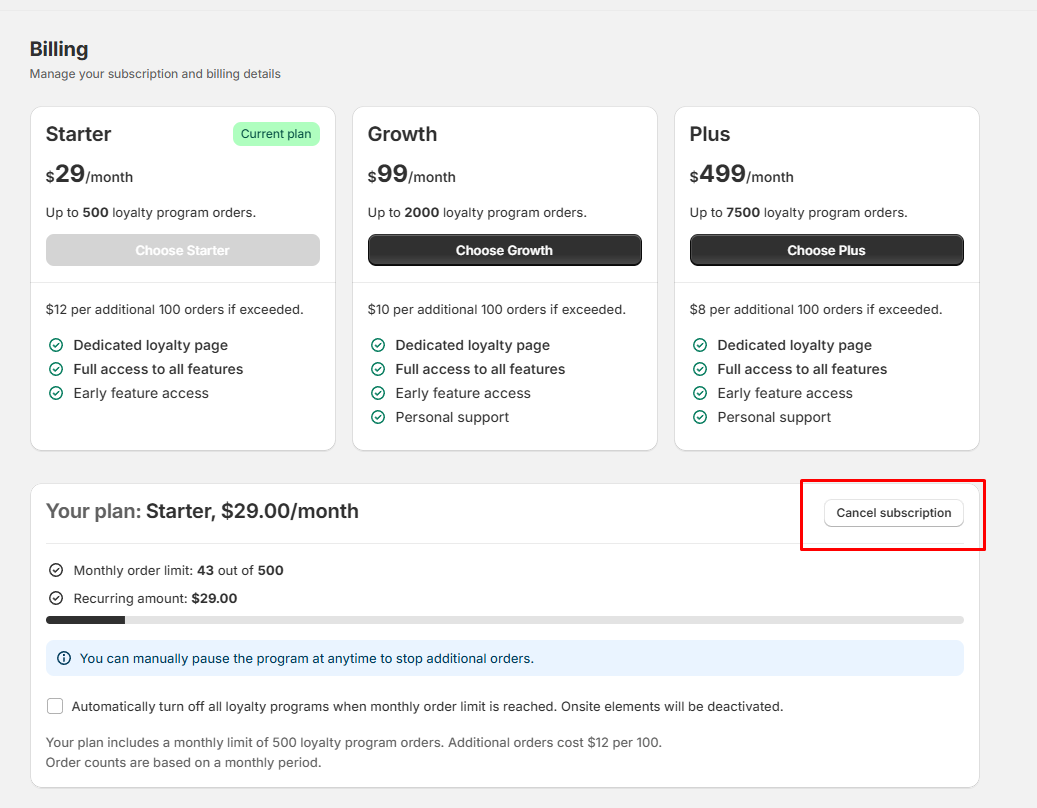Image resolution: width=1037 pixels, height=808 pixels.
Task: Click Starter's Early feature access check icon
Action: tap(56, 393)
